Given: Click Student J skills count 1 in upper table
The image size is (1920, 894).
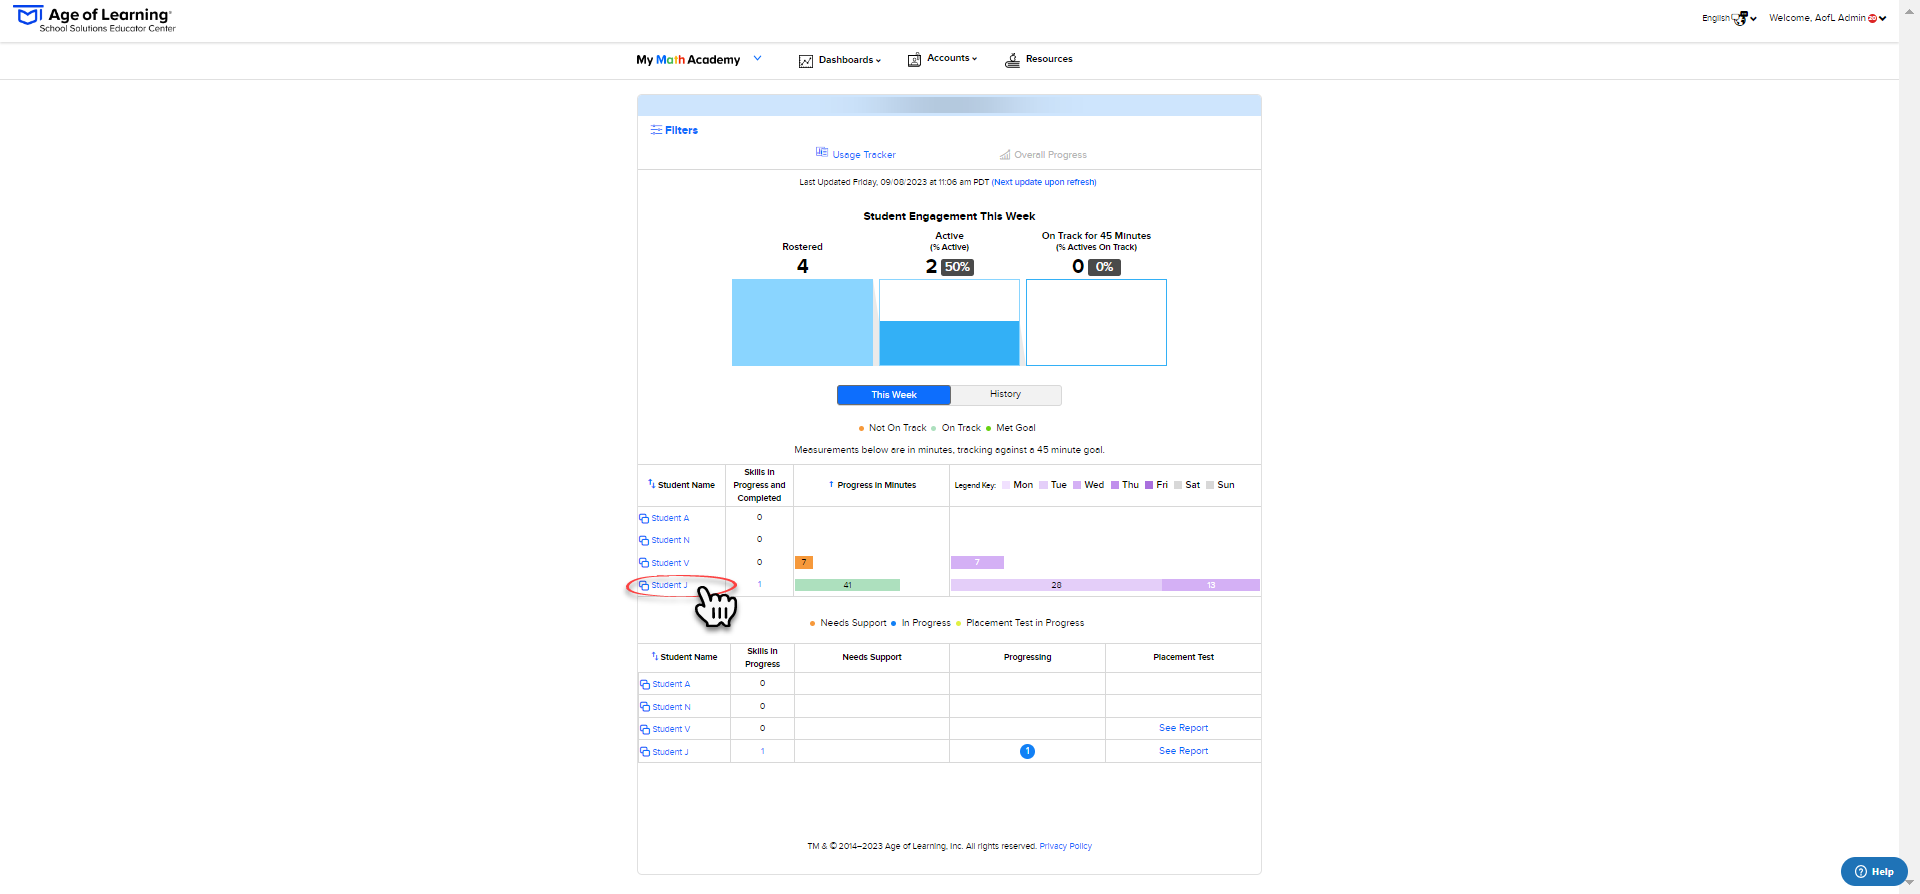Looking at the screenshot, I should (x=759, y=585).
